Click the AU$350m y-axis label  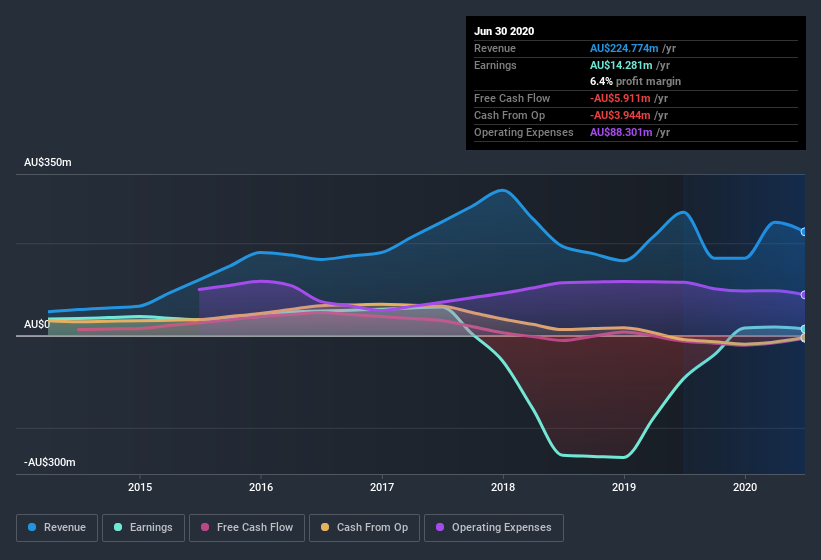49,162
